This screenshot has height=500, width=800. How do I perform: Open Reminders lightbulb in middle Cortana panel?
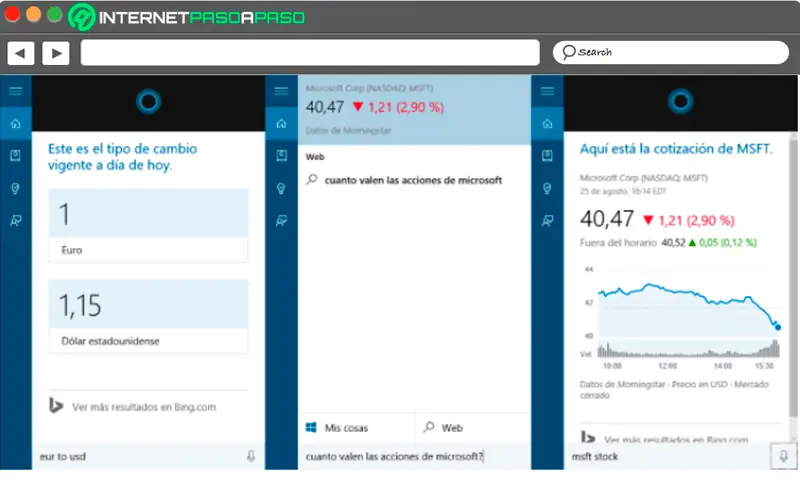[281, 188]
